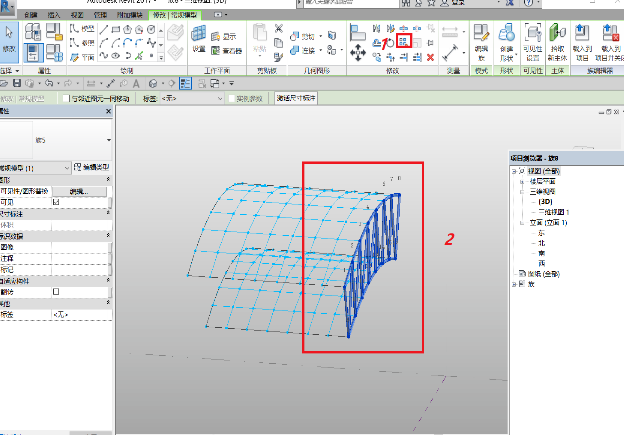Click the Match Type Properties icon

(279, 57)
